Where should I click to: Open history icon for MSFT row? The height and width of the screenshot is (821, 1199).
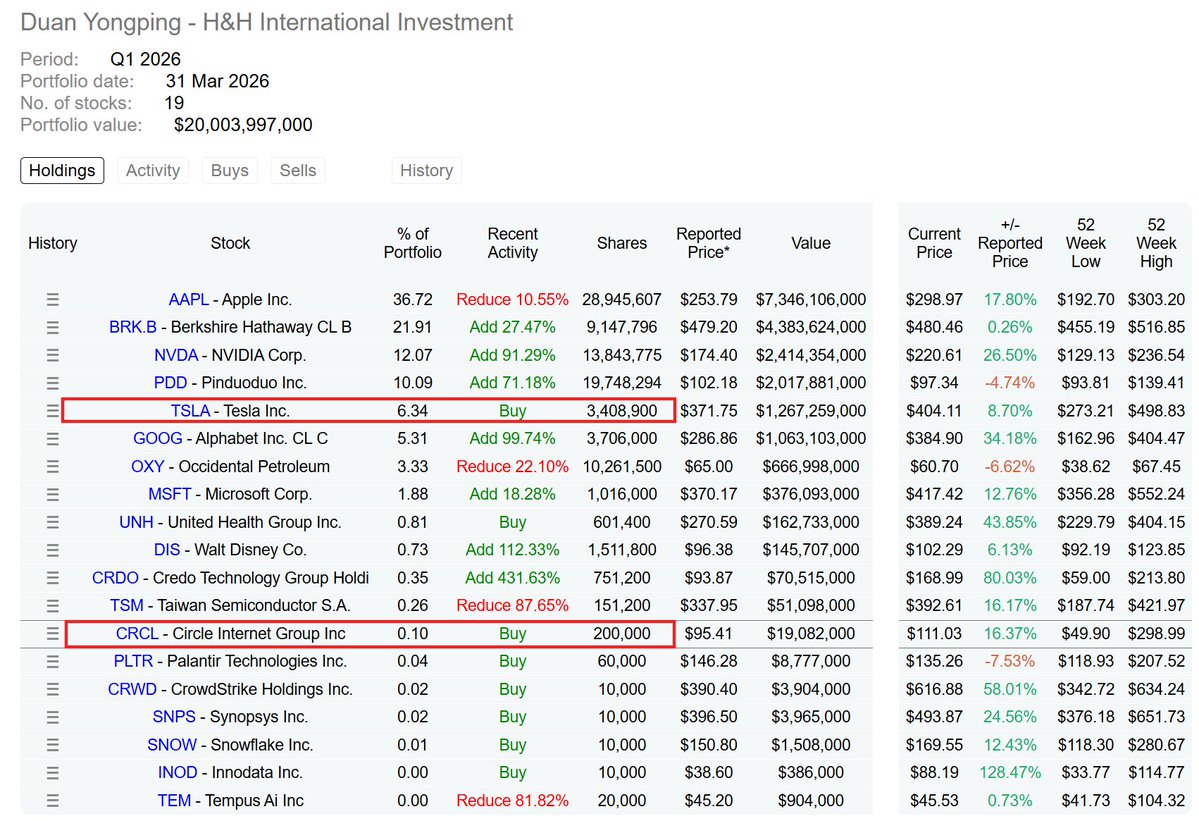pos(53,495)
